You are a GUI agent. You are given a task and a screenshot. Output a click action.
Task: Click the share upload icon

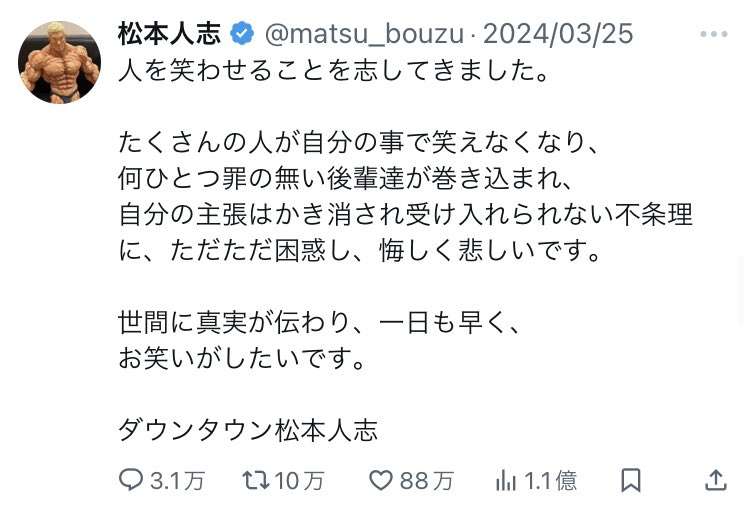click(716, 480)
